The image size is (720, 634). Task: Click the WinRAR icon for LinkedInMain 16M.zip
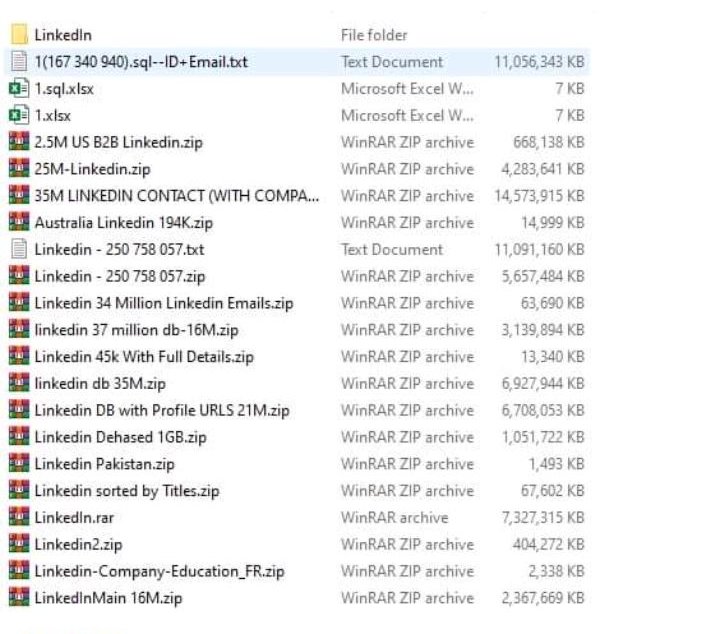tap(17, 598)
